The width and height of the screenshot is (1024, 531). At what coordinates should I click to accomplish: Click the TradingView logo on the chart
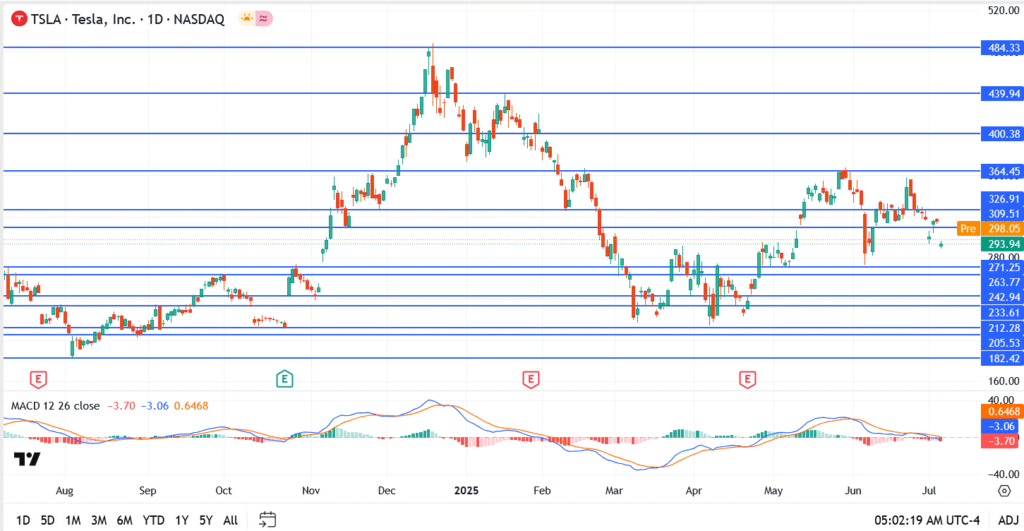[x=27, y=459]
